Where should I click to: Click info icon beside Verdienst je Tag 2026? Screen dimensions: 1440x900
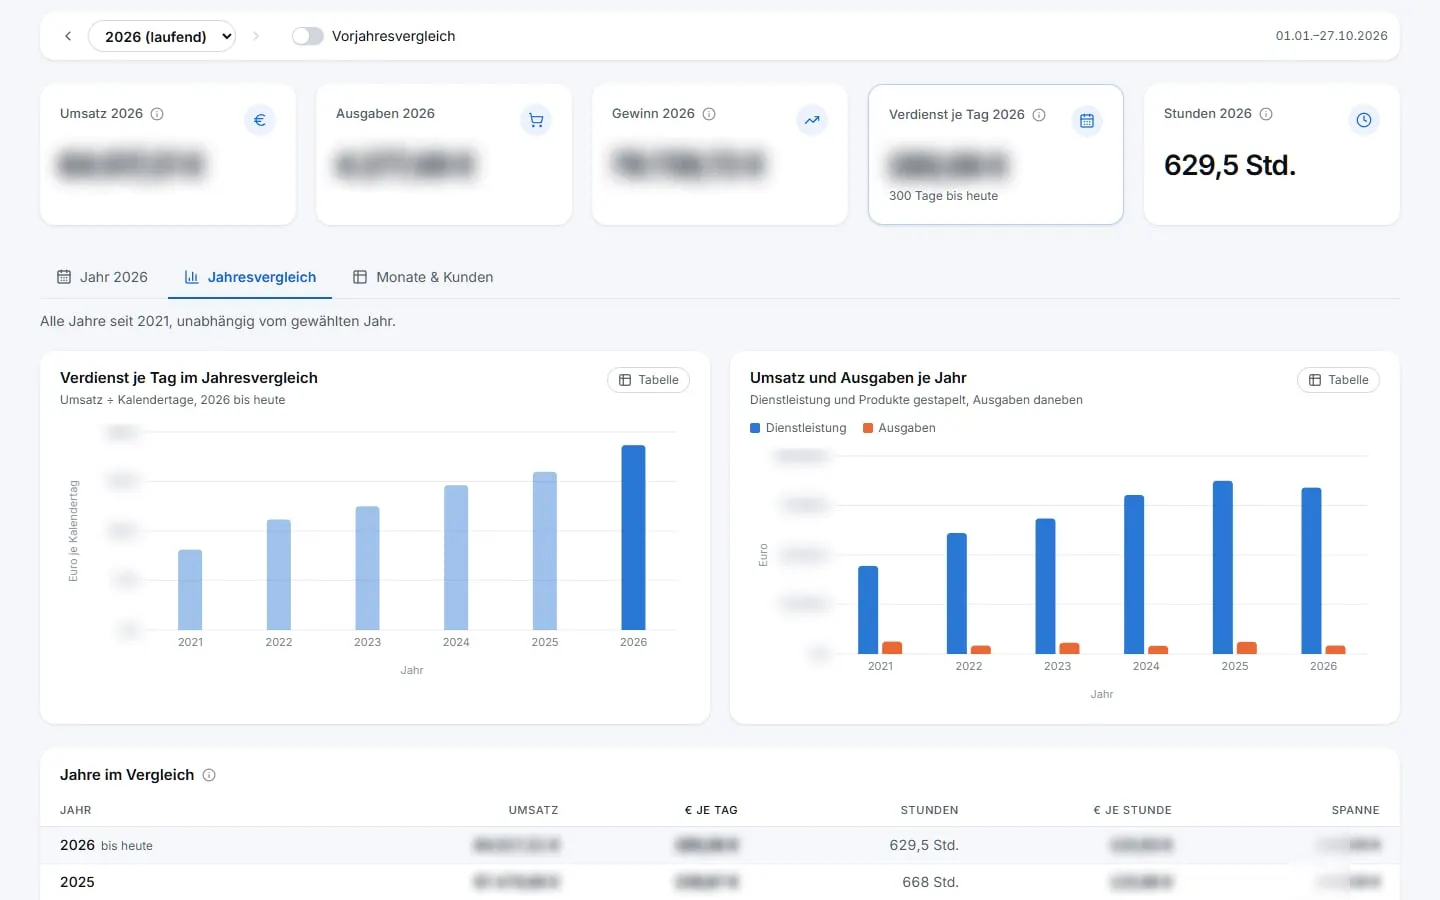pyautogui.click(x=1039, y=115)
